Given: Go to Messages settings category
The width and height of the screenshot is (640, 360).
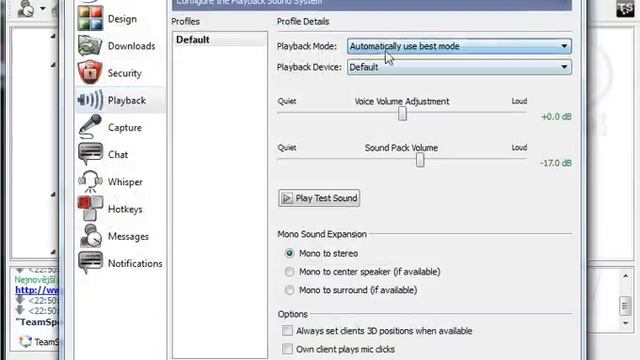Looking at the screenshot, I should point(128,236).
